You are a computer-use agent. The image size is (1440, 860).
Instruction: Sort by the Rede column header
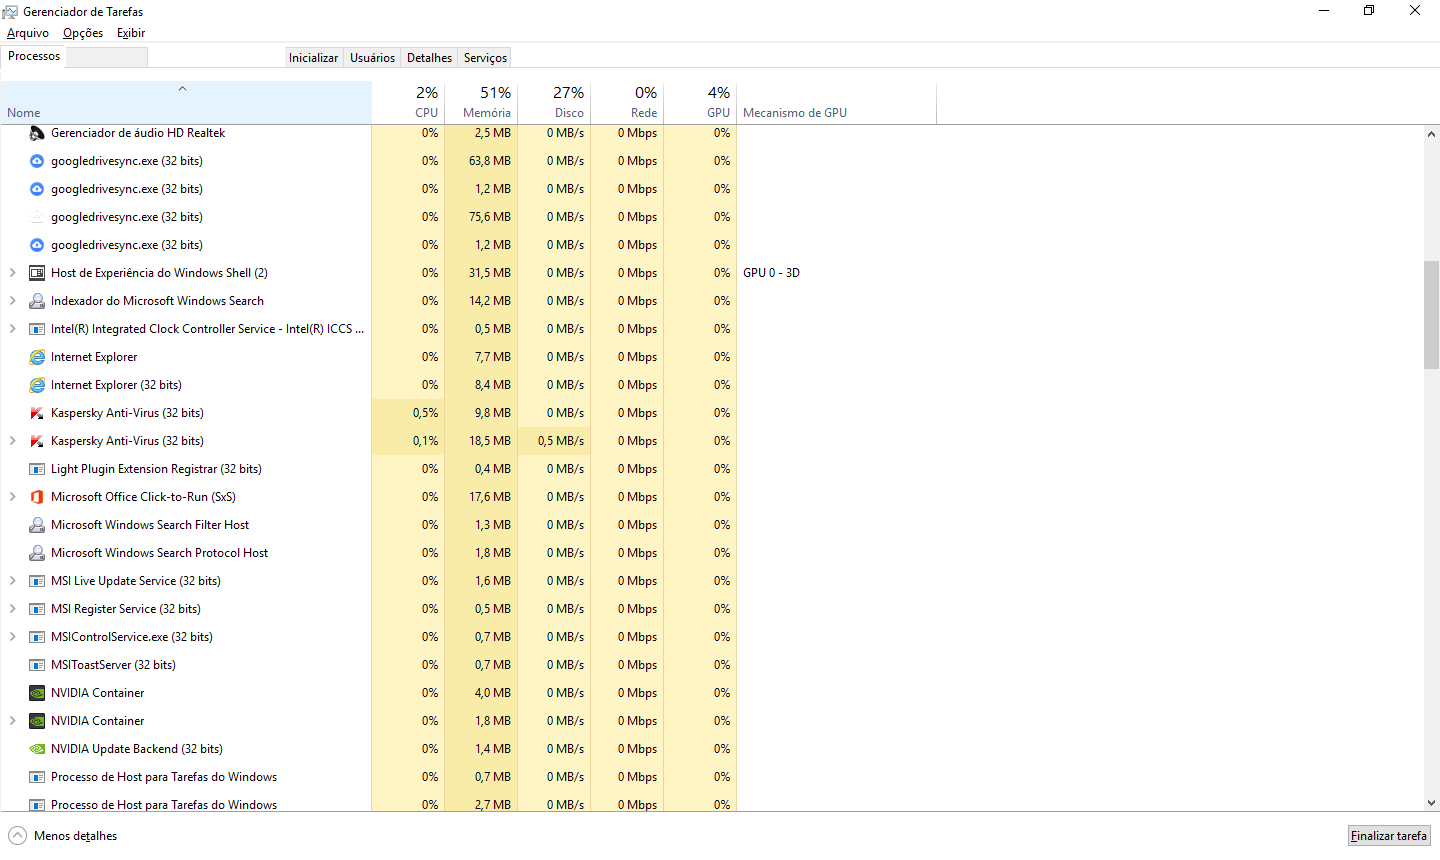coord(627,103)
